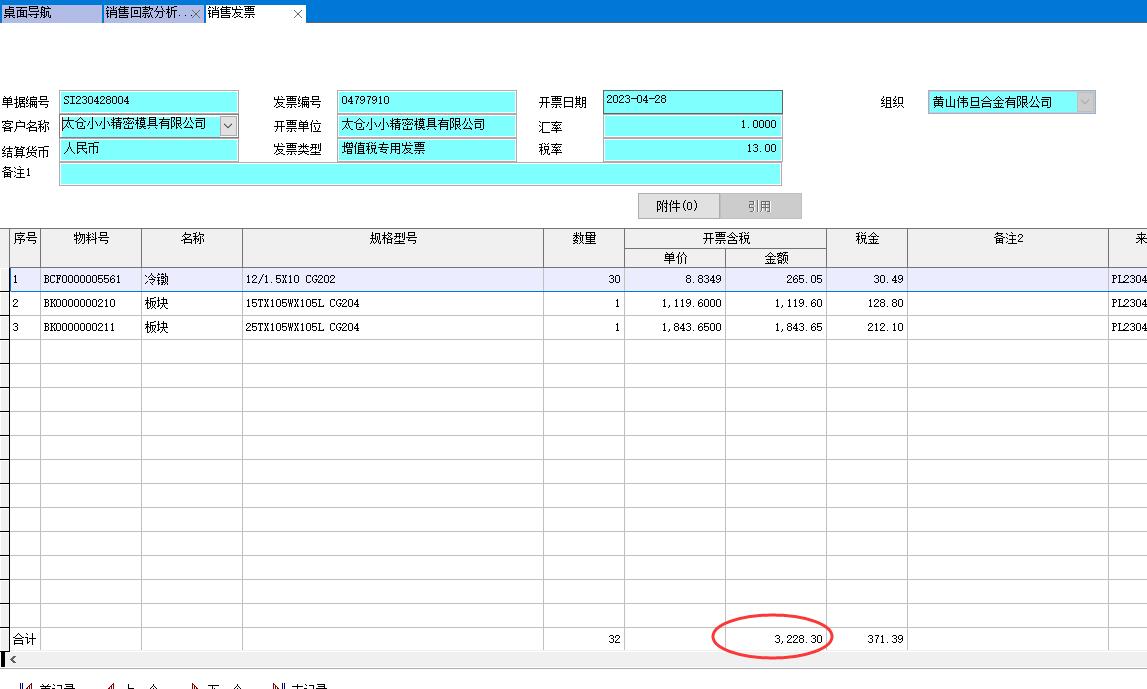The height and width of the screenshot is (689, 1147).
Task: Click the horizontal scrollbar left arrow
Action: pyautogui.click(x=13, y=660)
